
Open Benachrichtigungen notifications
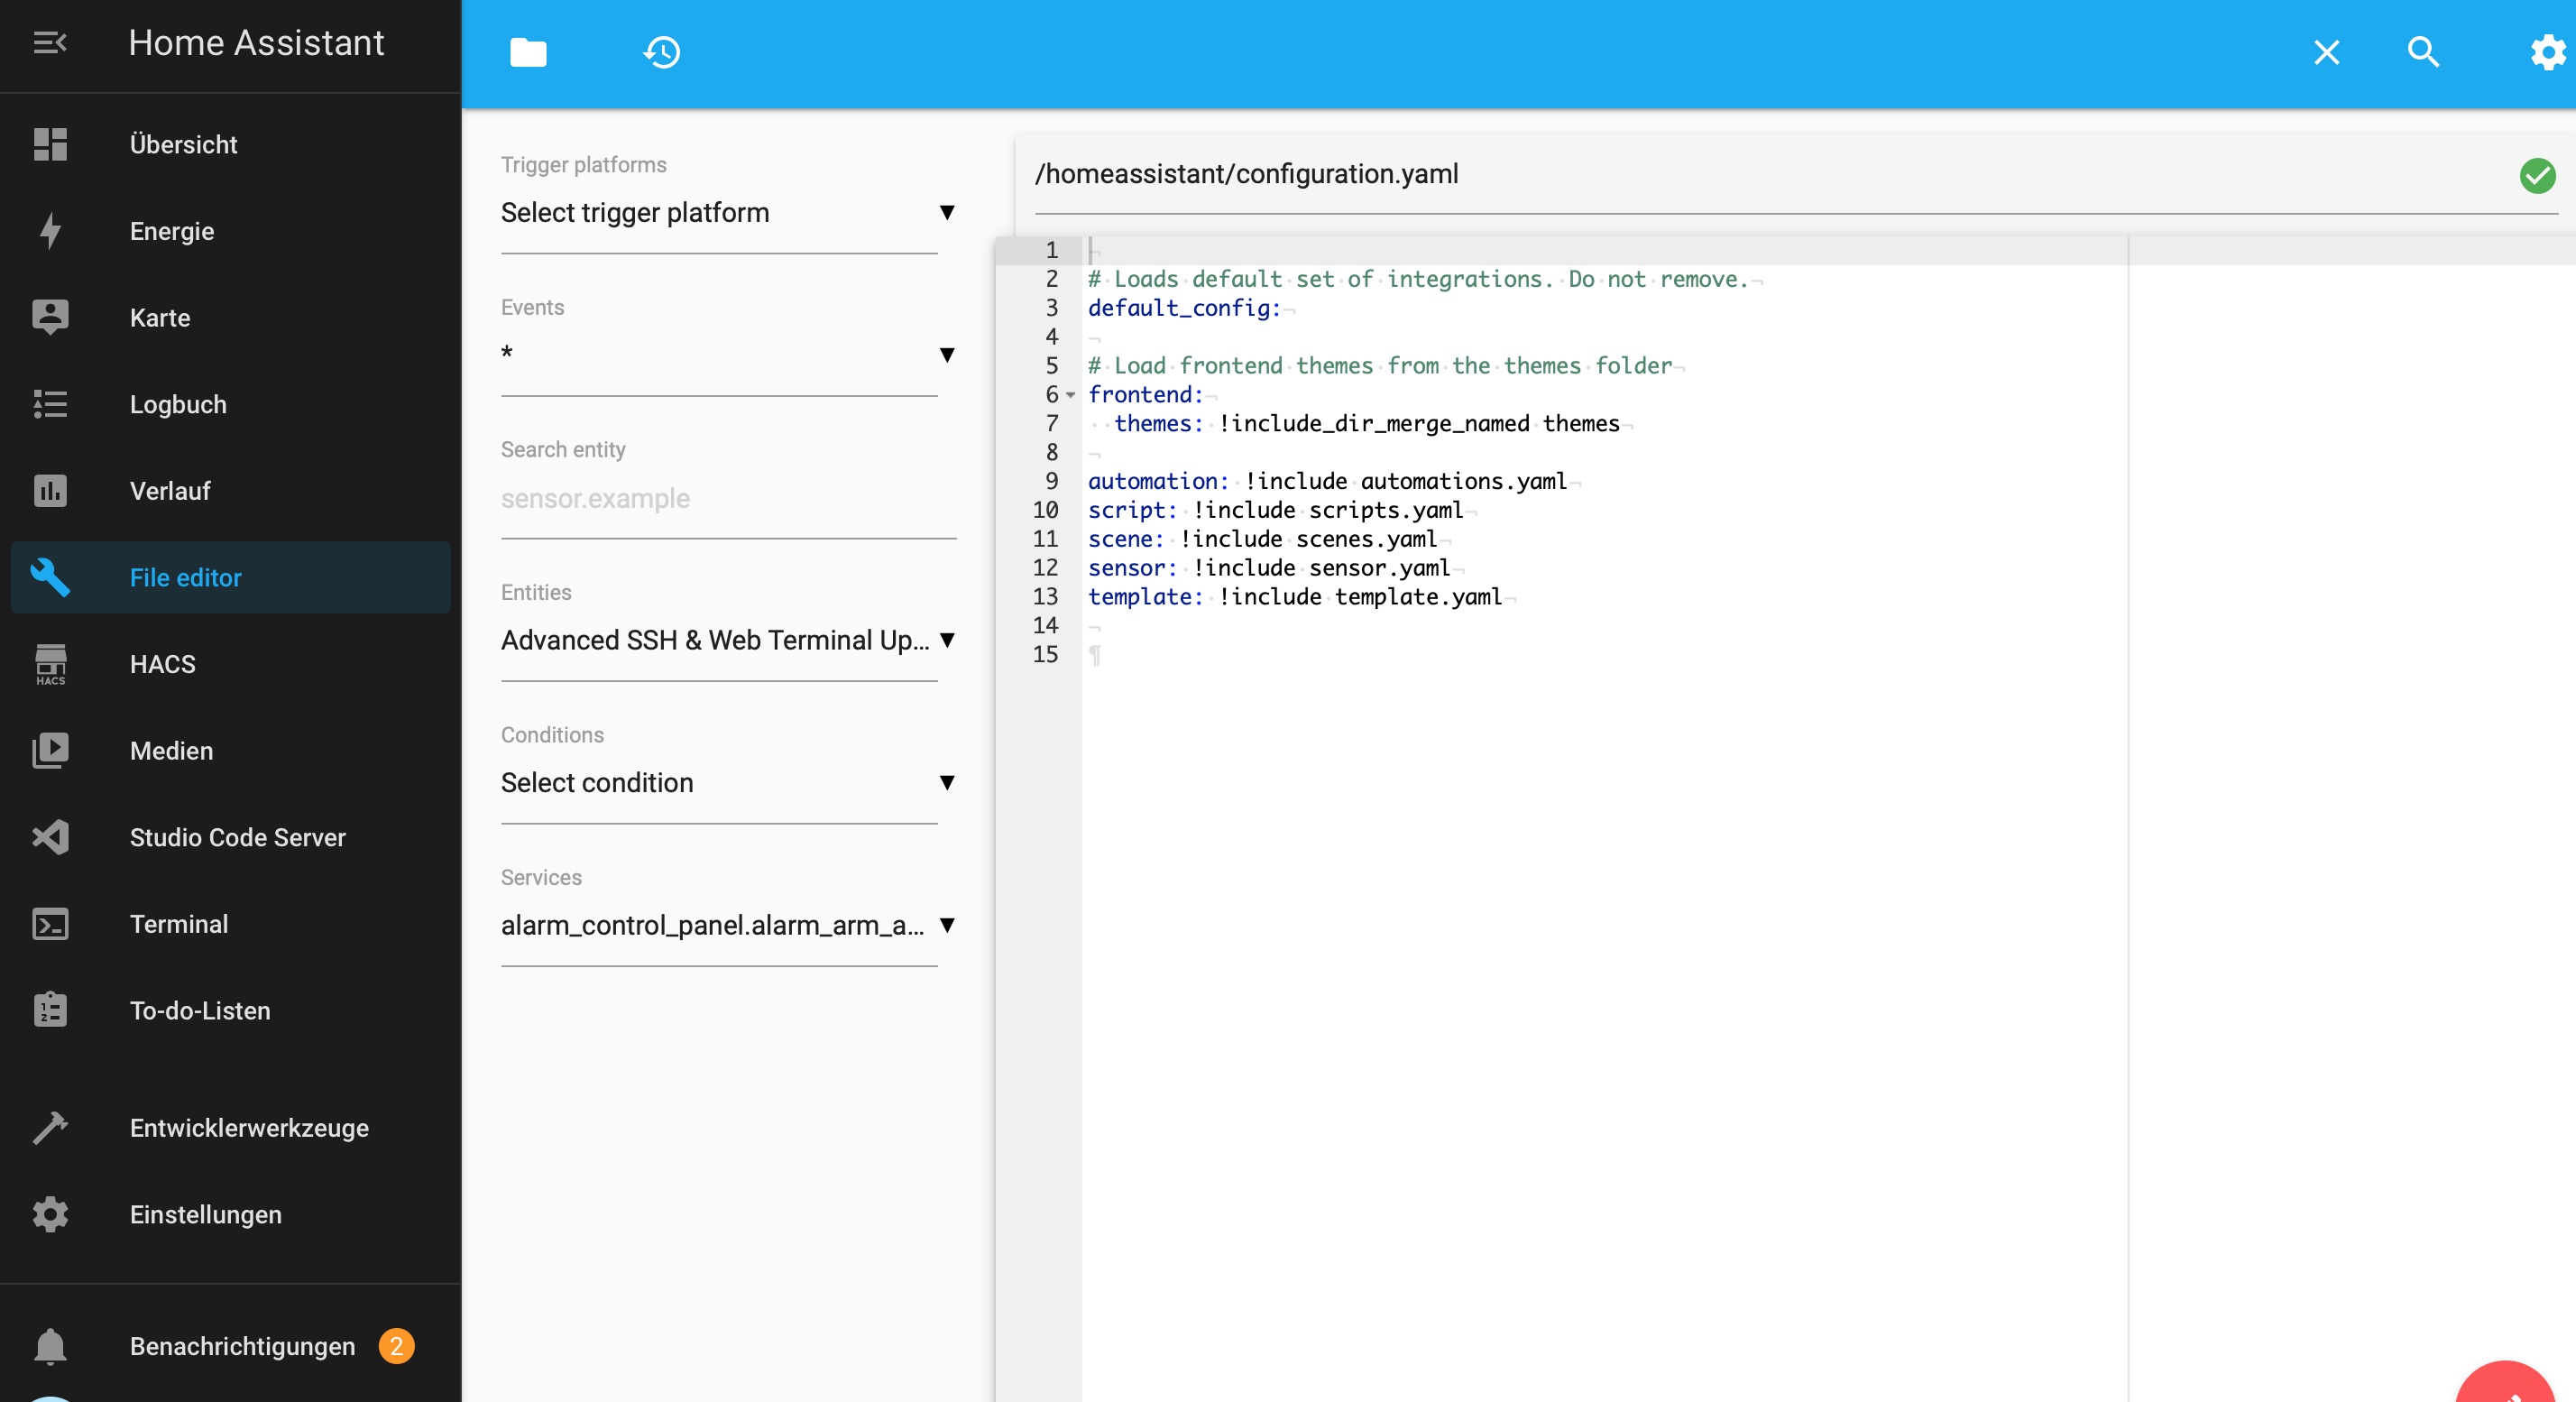(x=241, y=1346)
